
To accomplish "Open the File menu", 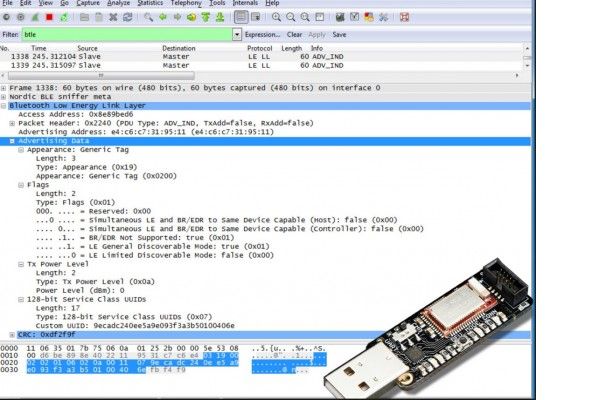I will pyautogui.click(x=7, y=3).
